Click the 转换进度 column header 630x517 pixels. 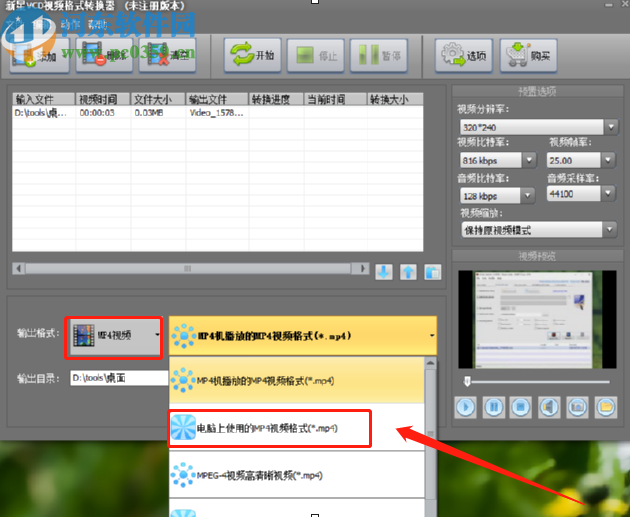point(276,99)
